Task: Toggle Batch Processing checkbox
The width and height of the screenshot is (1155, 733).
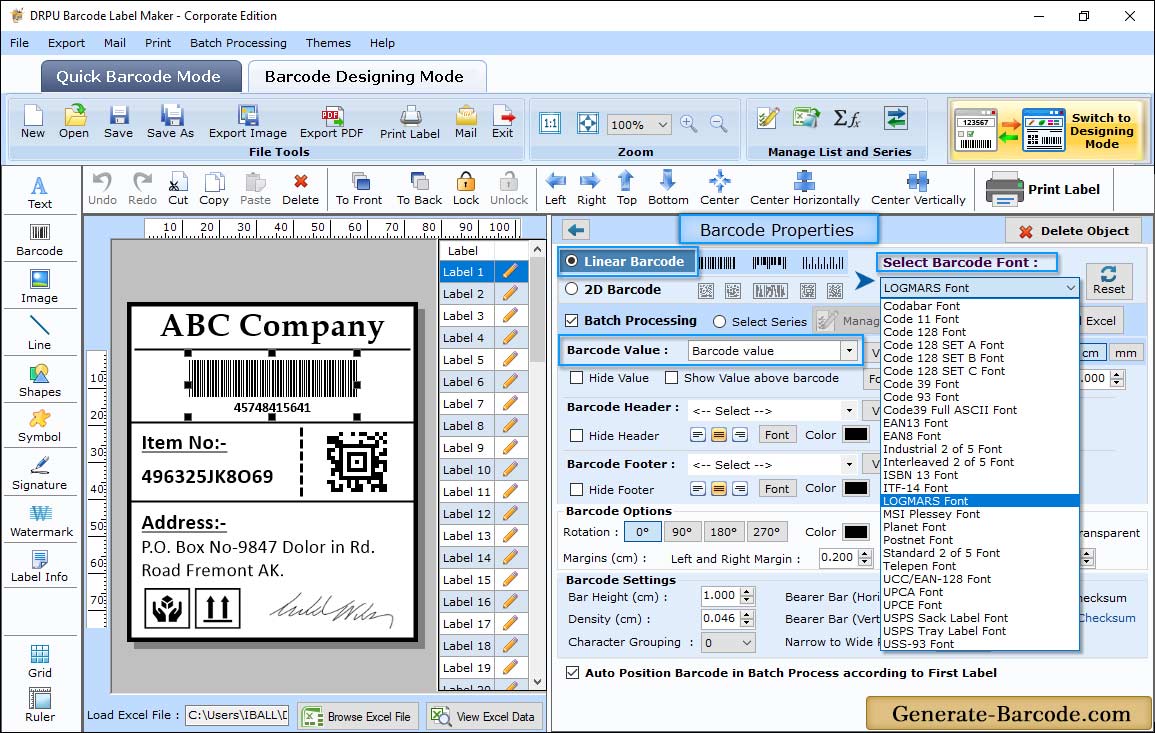Action: pyautogui.click(x=572, y=320)
